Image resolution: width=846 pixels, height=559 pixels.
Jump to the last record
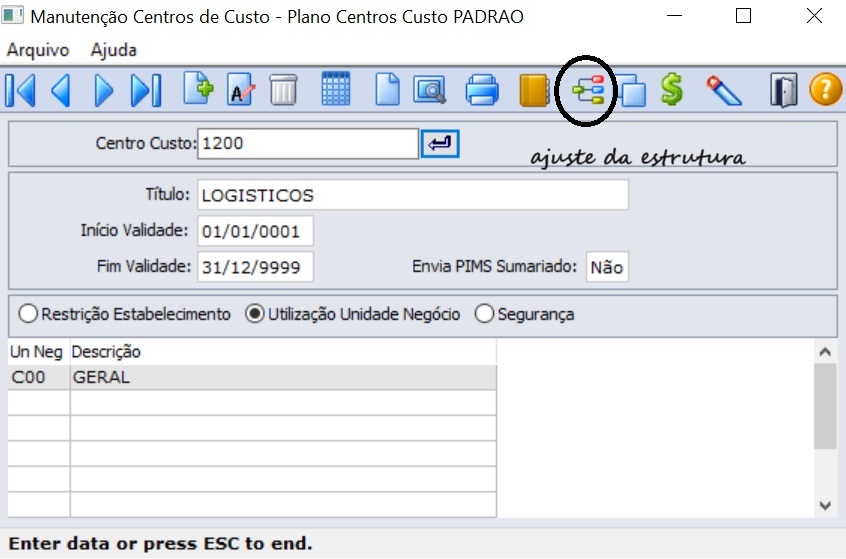pyautogui.click(x=146, y=90)
